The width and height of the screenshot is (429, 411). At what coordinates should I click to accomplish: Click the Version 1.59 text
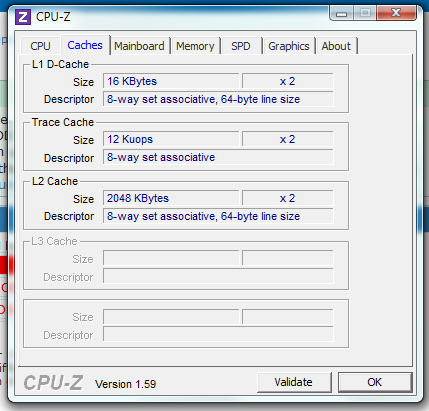coord(125,384)
